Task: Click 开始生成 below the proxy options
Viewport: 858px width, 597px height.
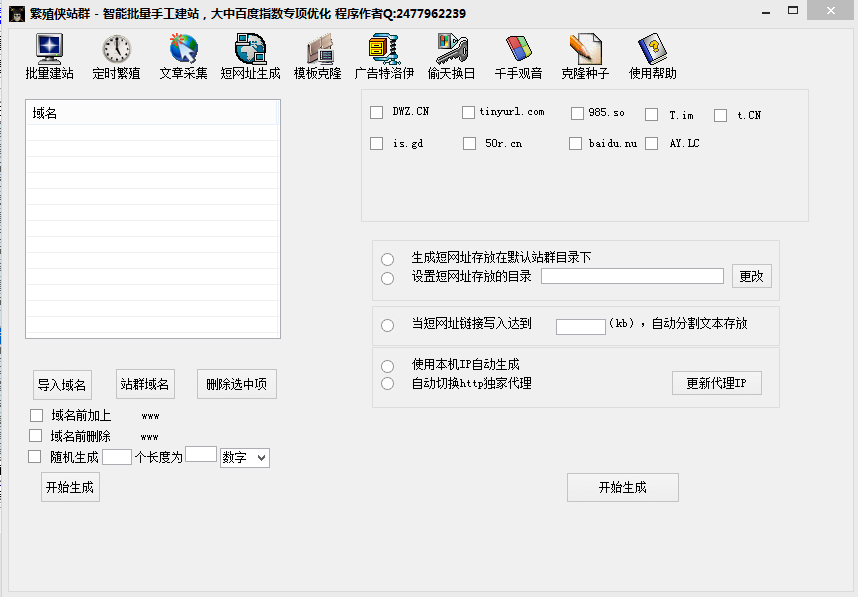Action: point(623,487)
